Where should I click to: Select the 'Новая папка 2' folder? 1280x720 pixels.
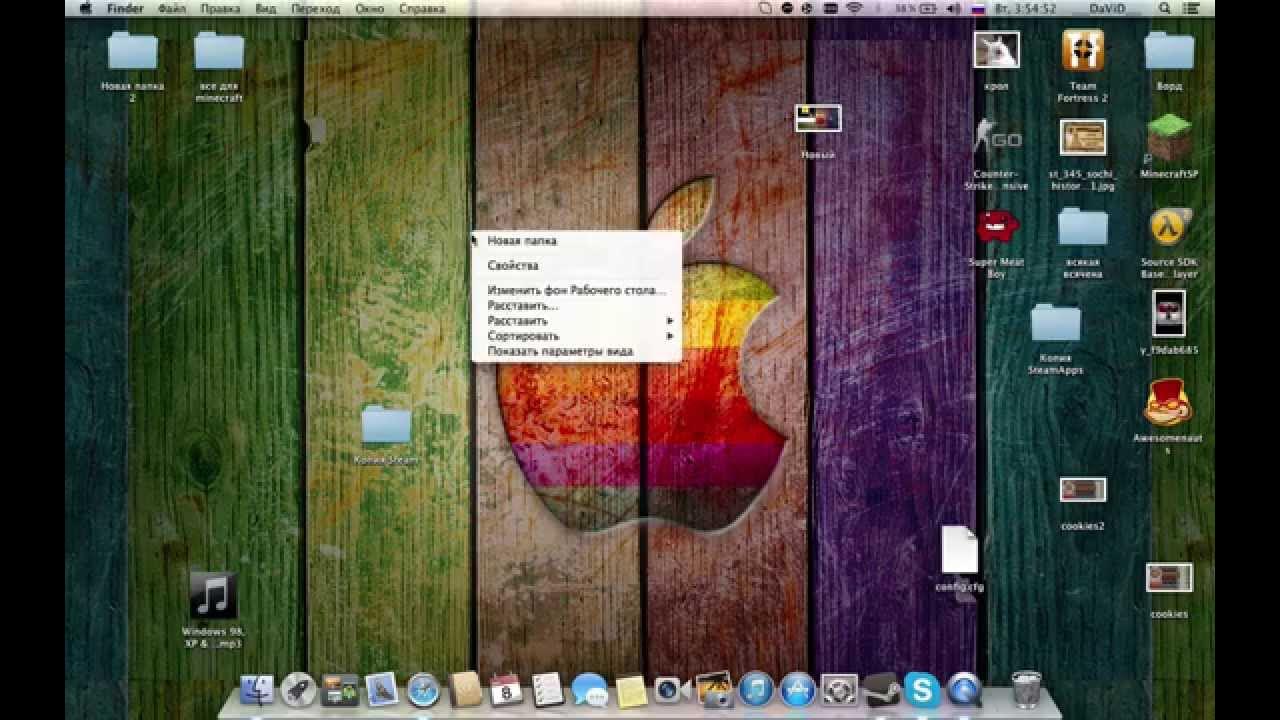[x=132, y=52]
